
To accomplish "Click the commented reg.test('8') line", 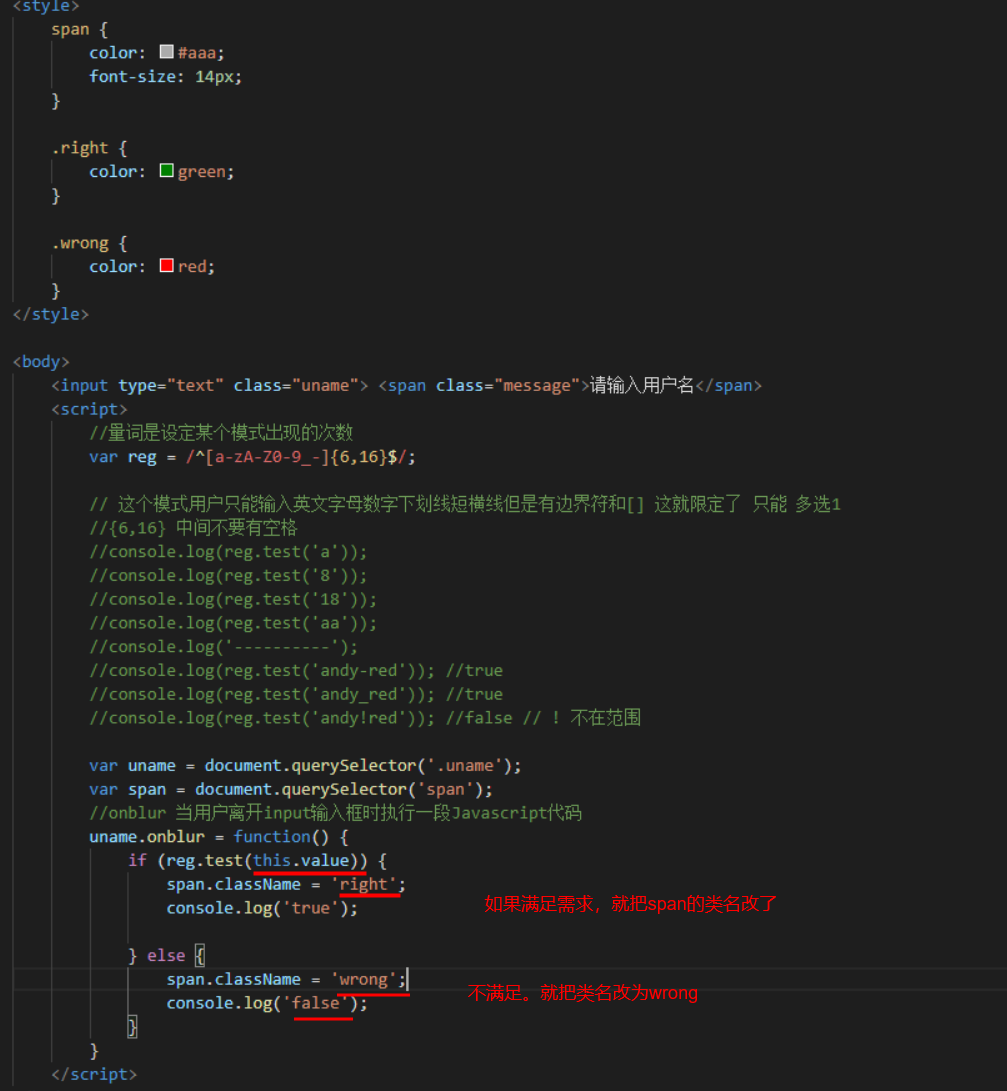I will point(228,575).
